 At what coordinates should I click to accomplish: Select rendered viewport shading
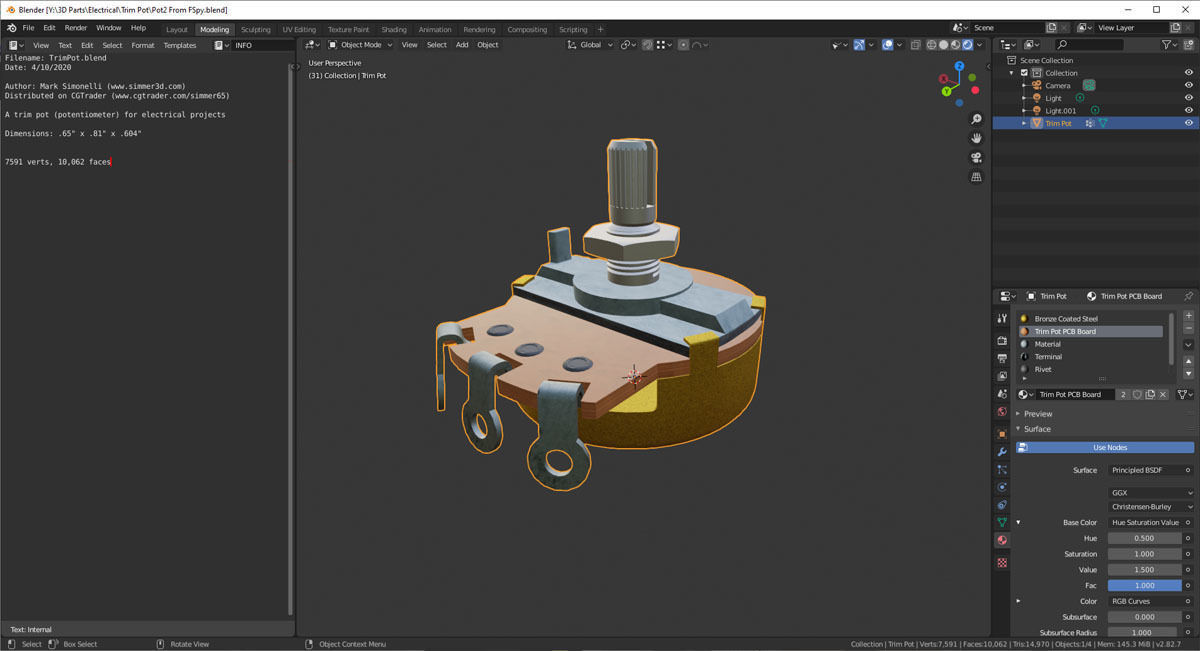tap(967, 45)
